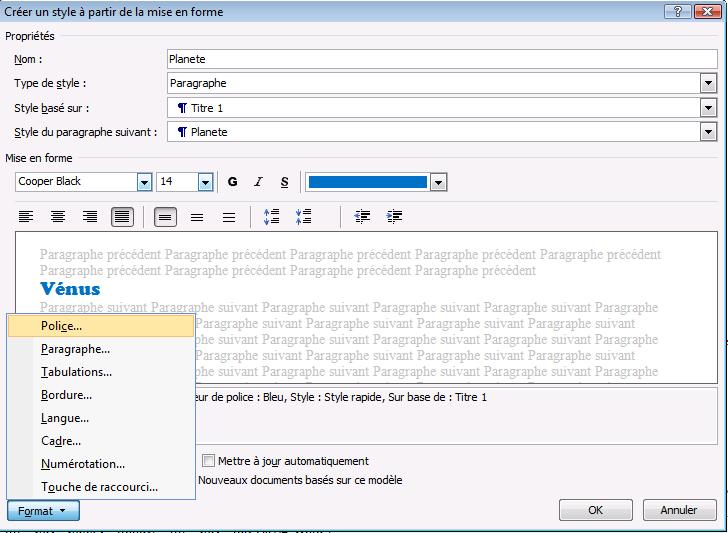
Task: Set 1.5 line spacing
Action: [x=197, y=217]
